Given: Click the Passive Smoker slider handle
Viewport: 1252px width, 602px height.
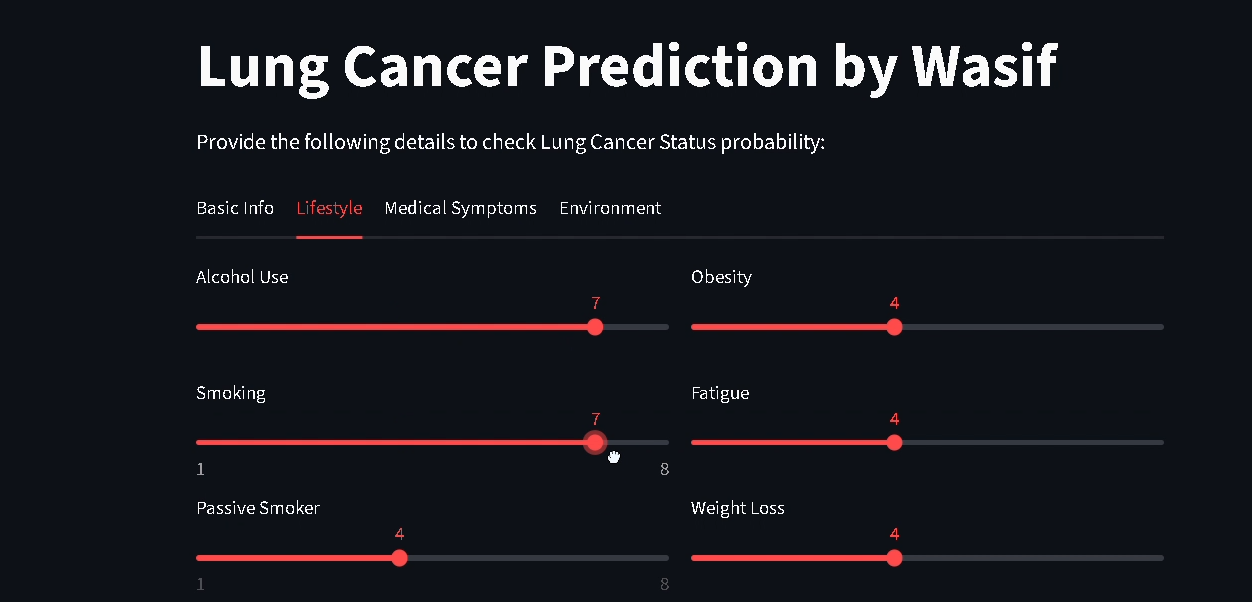Looking at the screenshot, I should pyautogui.click(x=399, y=558).
